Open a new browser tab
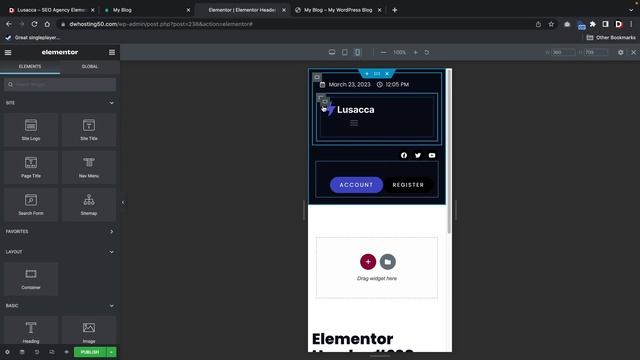Image resolution: width=640 pixels, height=360 pixels. (x=394, y=10)
